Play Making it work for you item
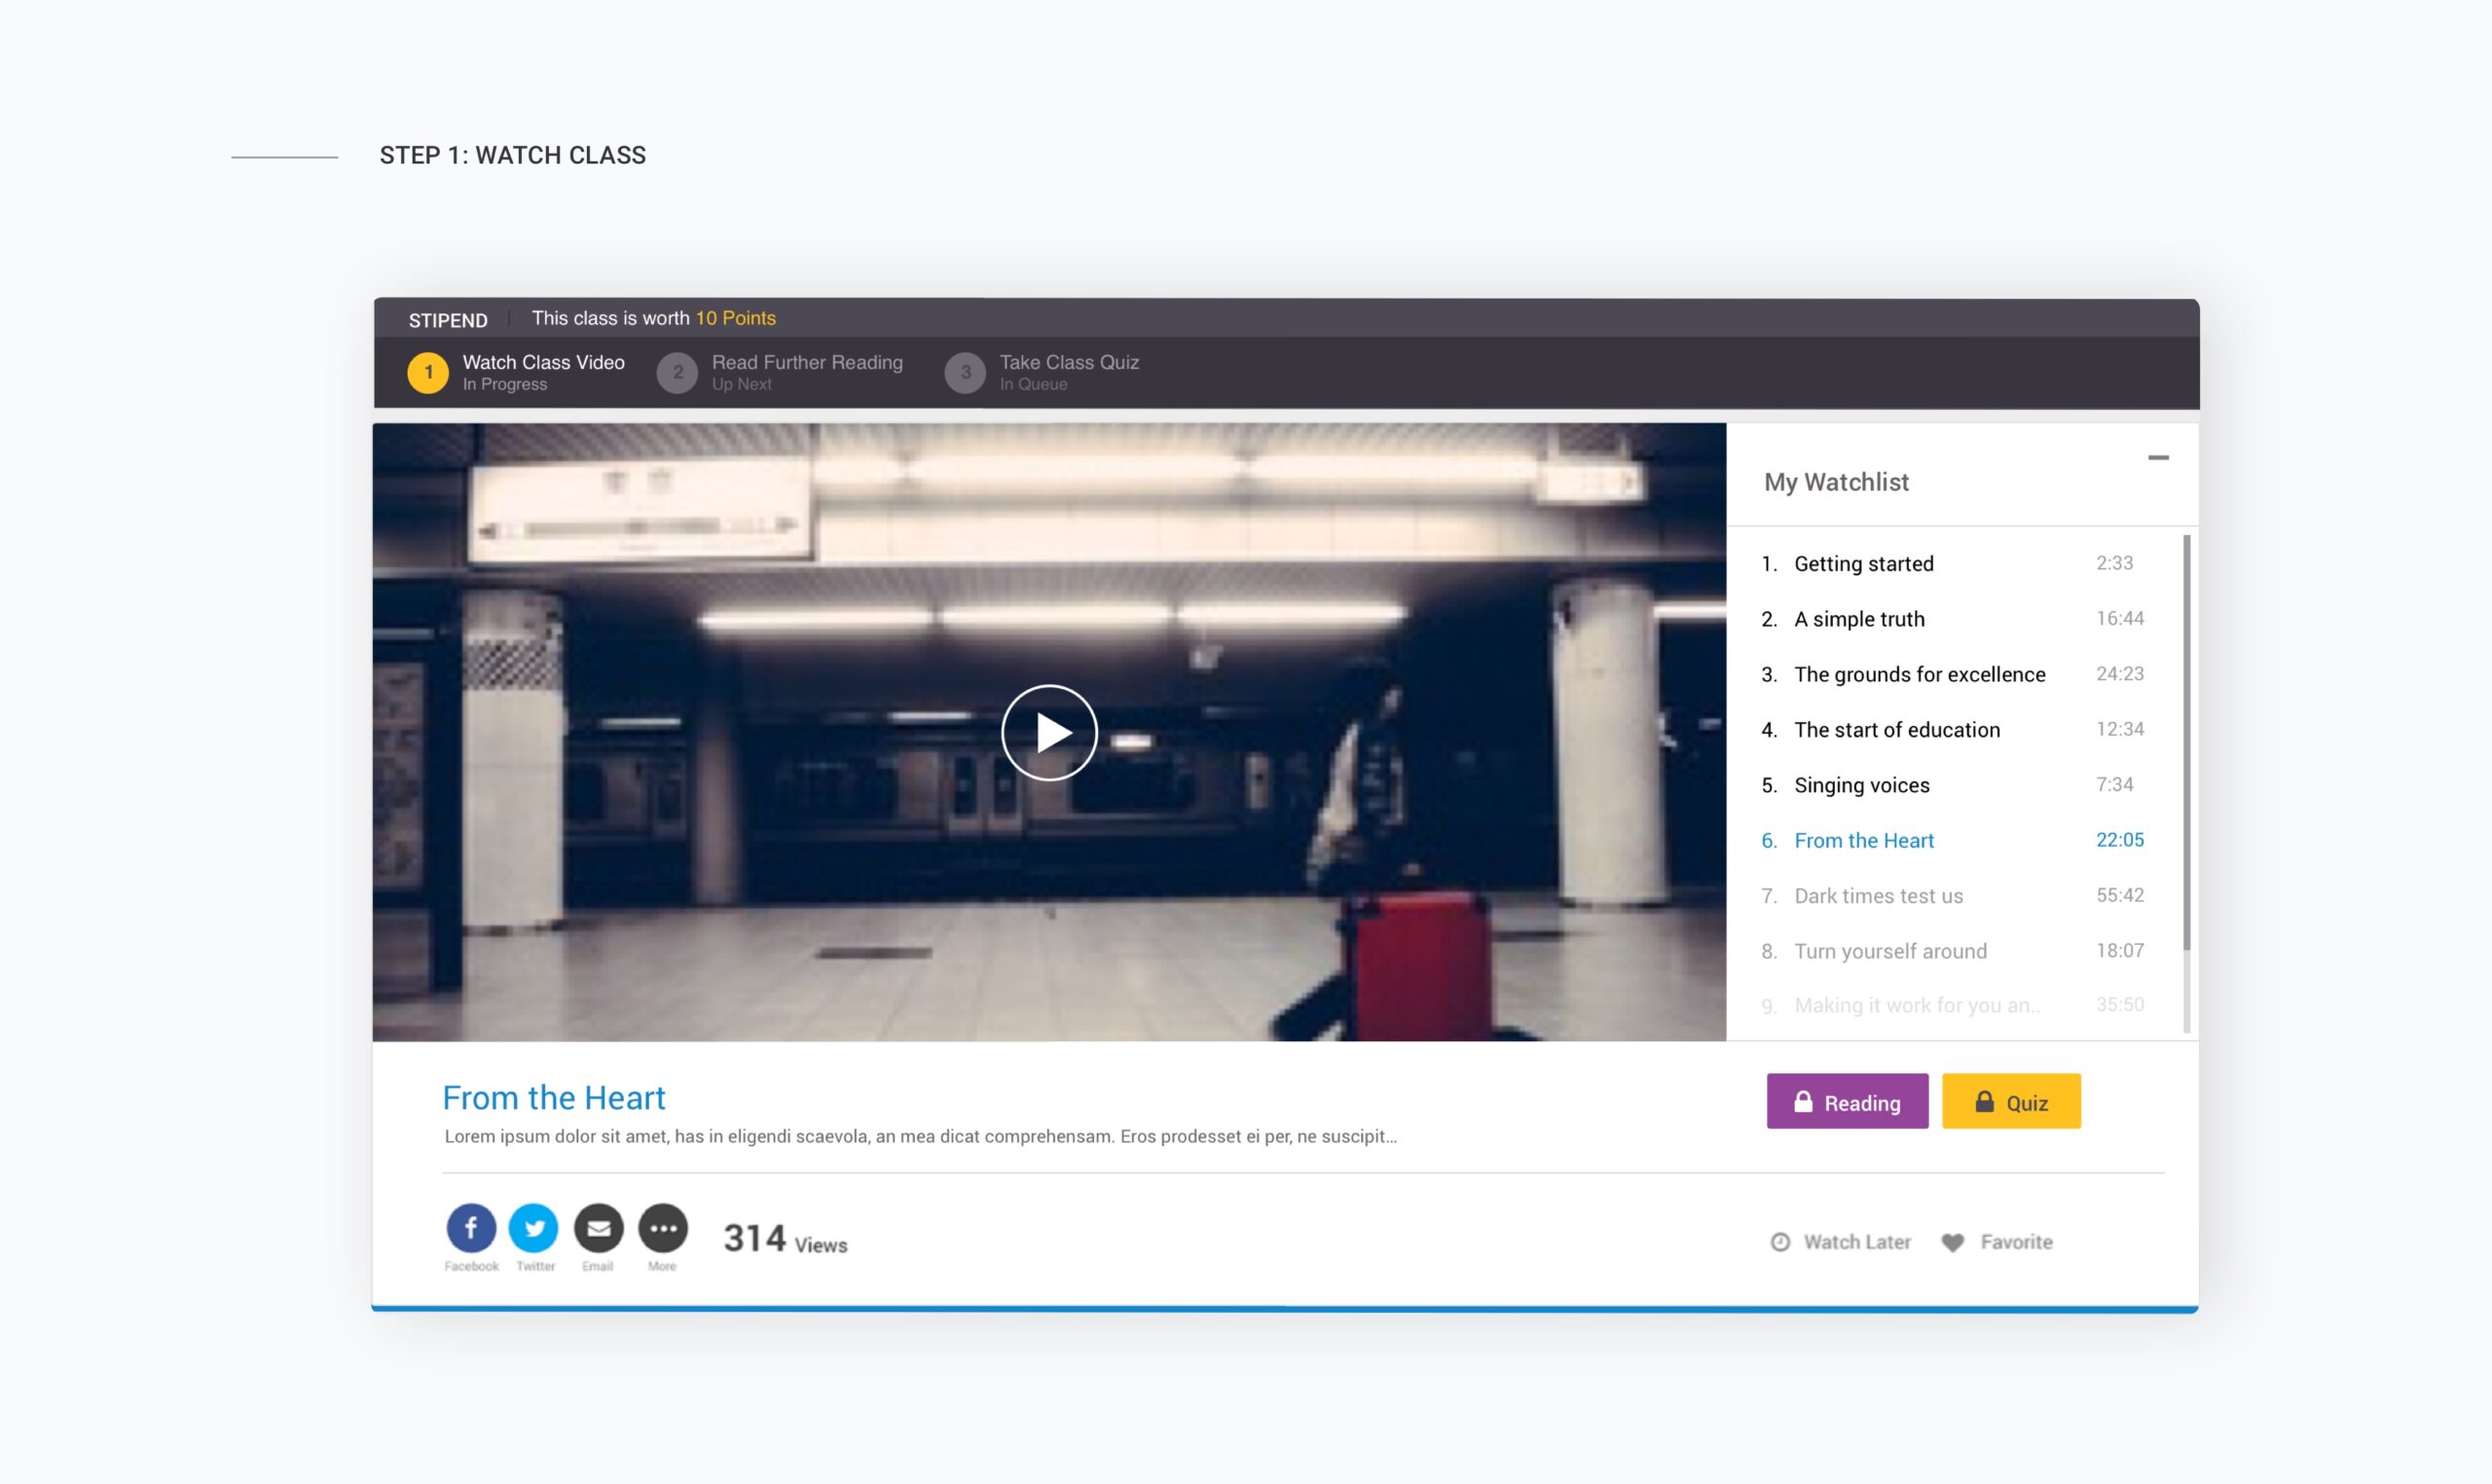This screenshot has height=1484, width=2492. click(x=1952, y=1005)
